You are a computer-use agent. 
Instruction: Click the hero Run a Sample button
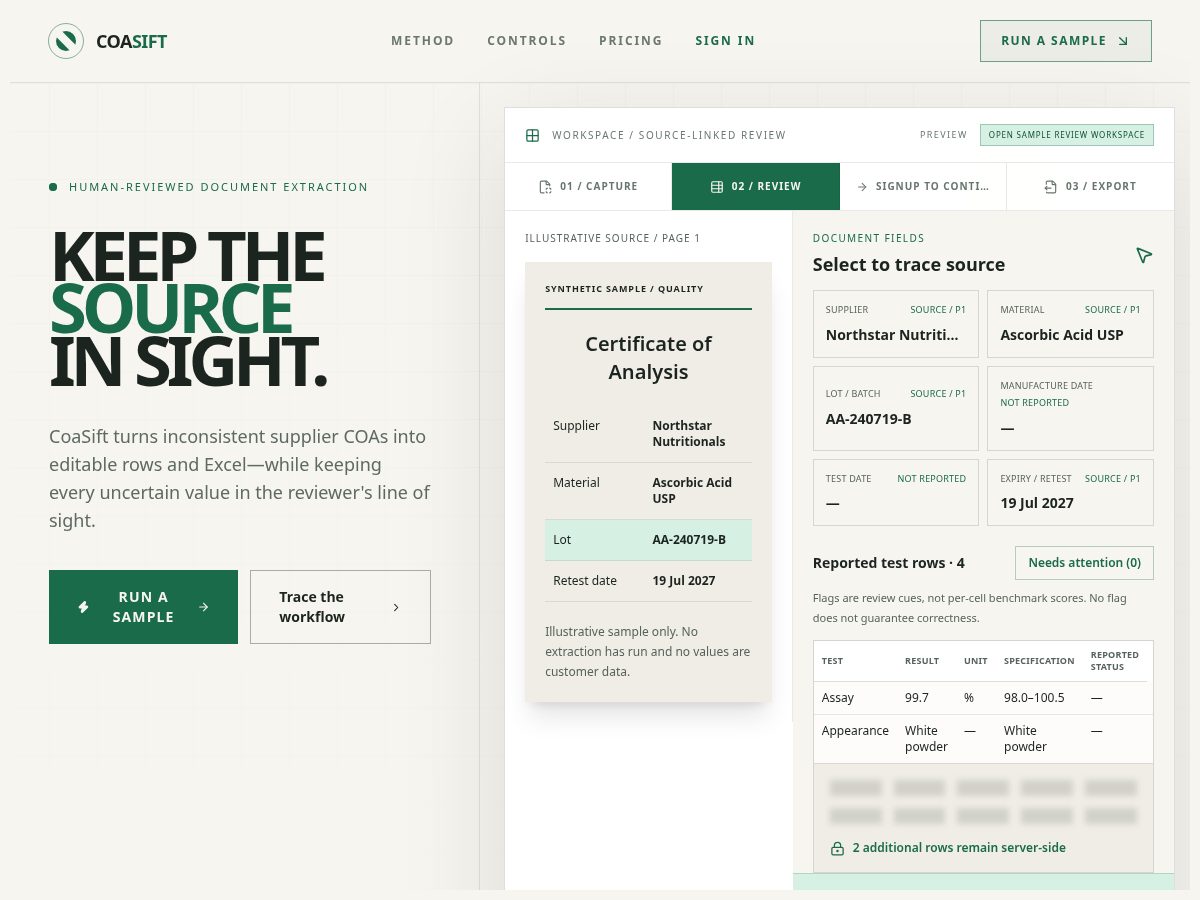pos(143,607)
